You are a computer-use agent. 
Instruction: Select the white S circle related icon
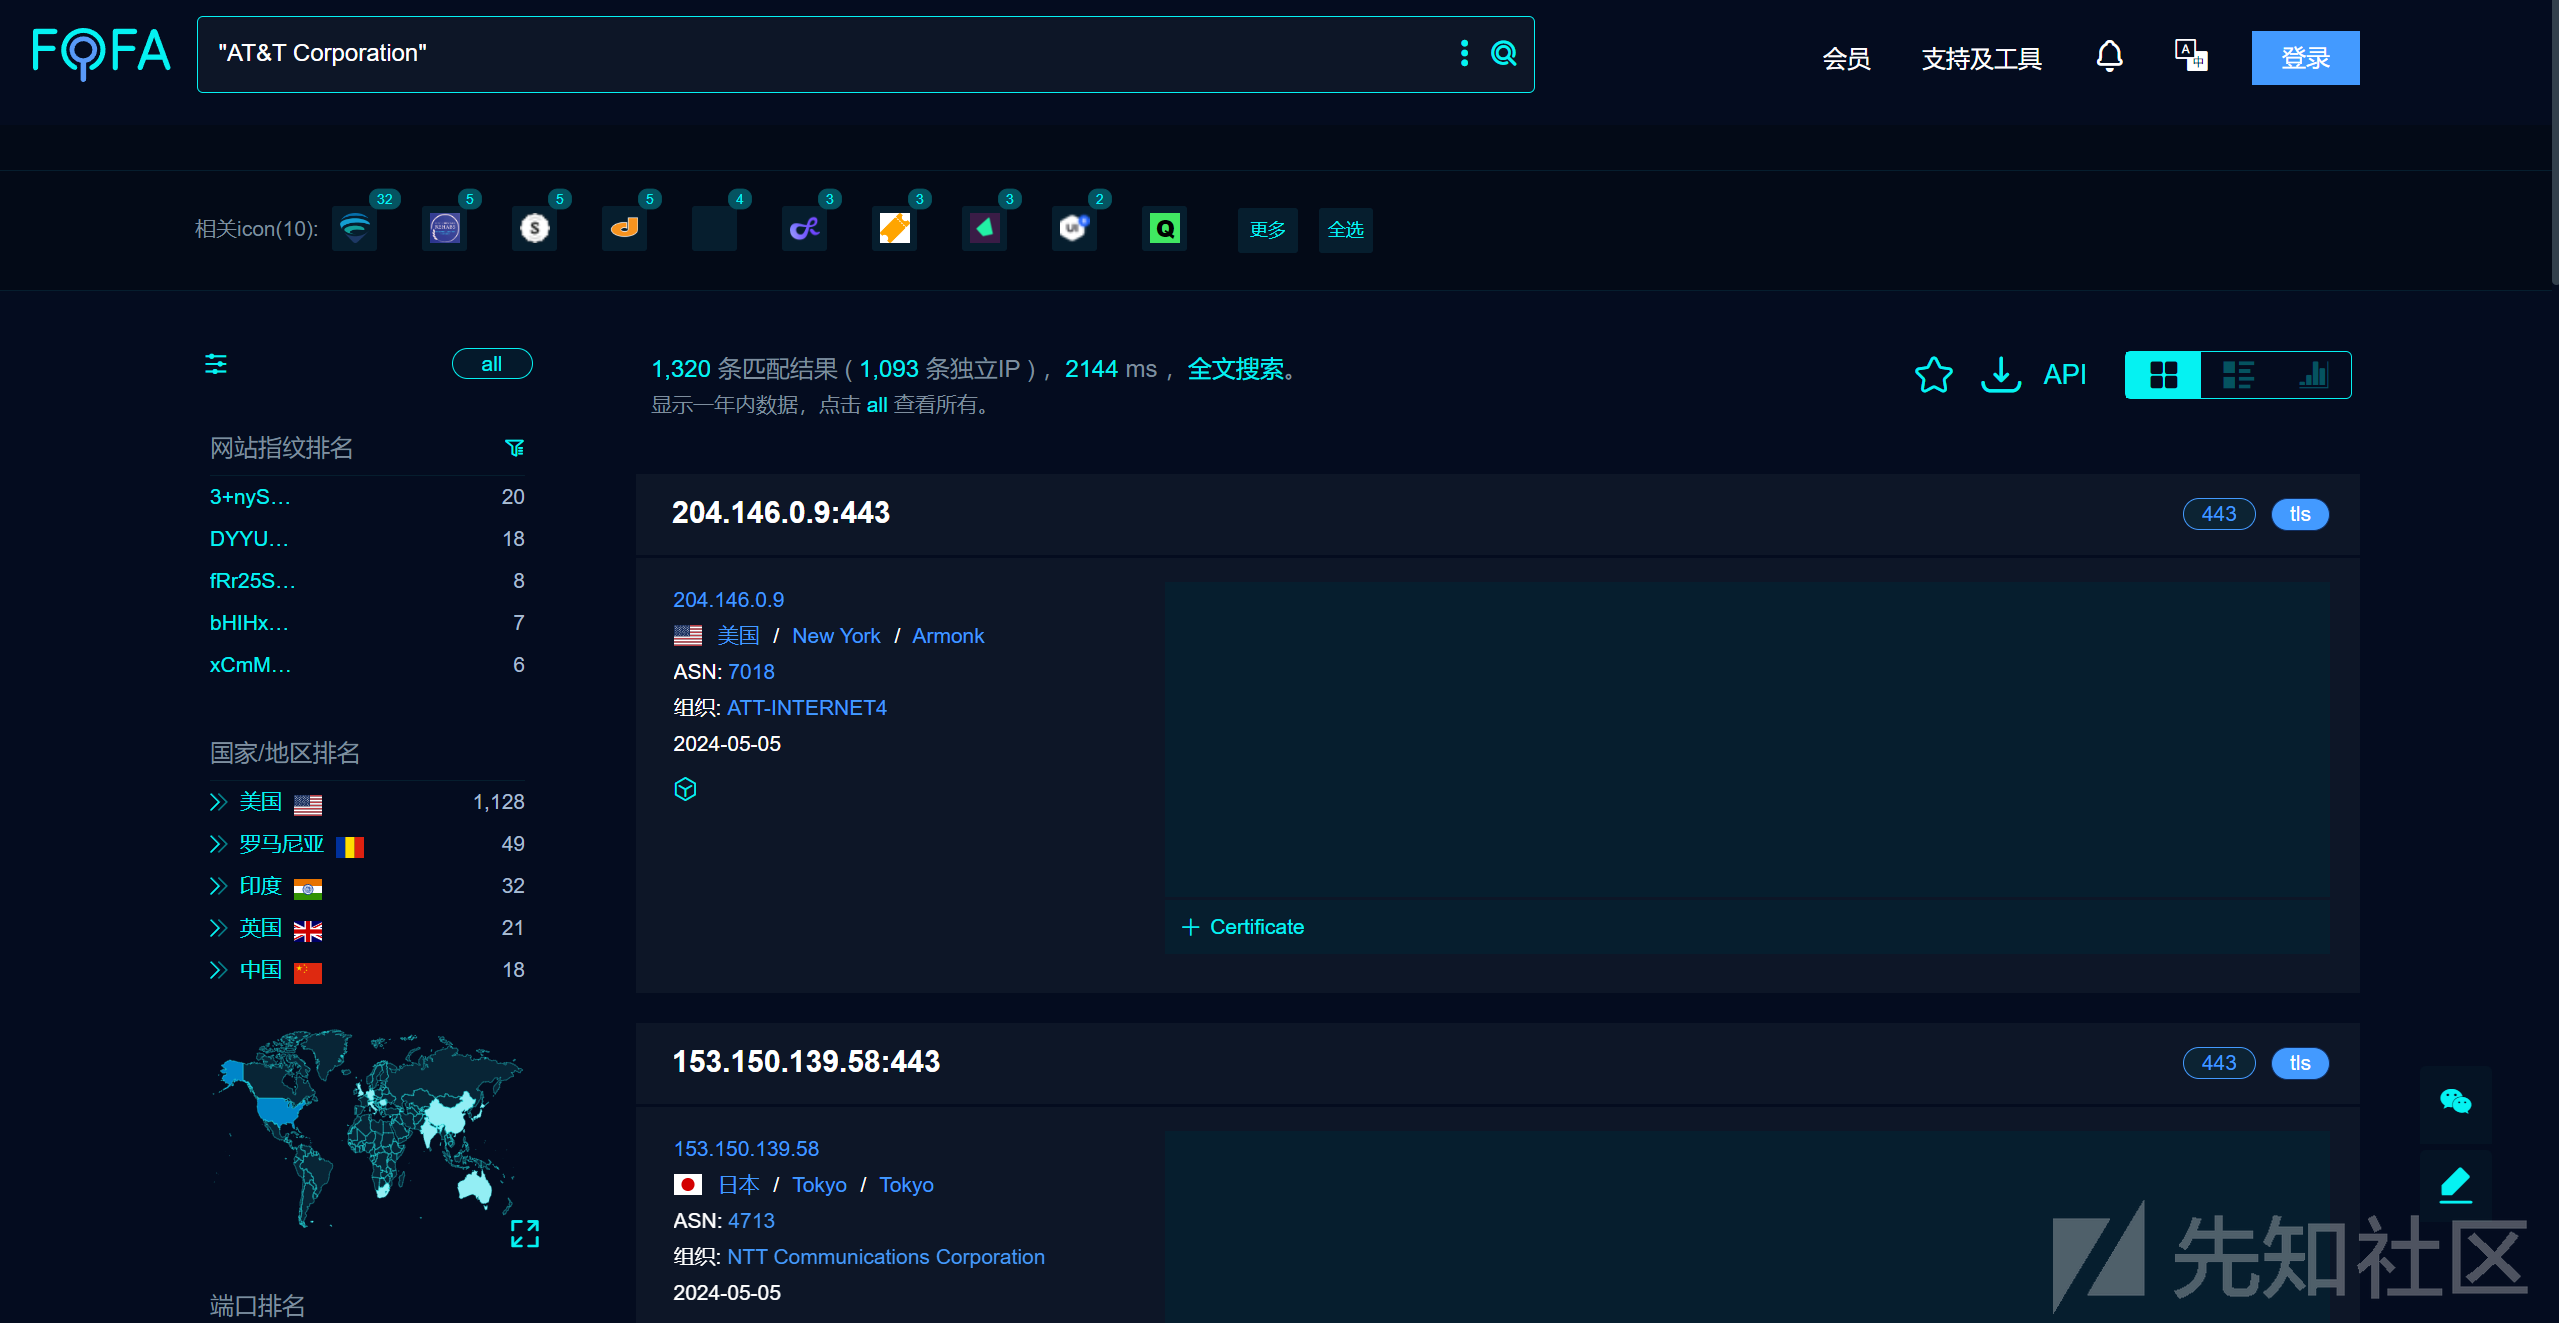click(534, 229)
